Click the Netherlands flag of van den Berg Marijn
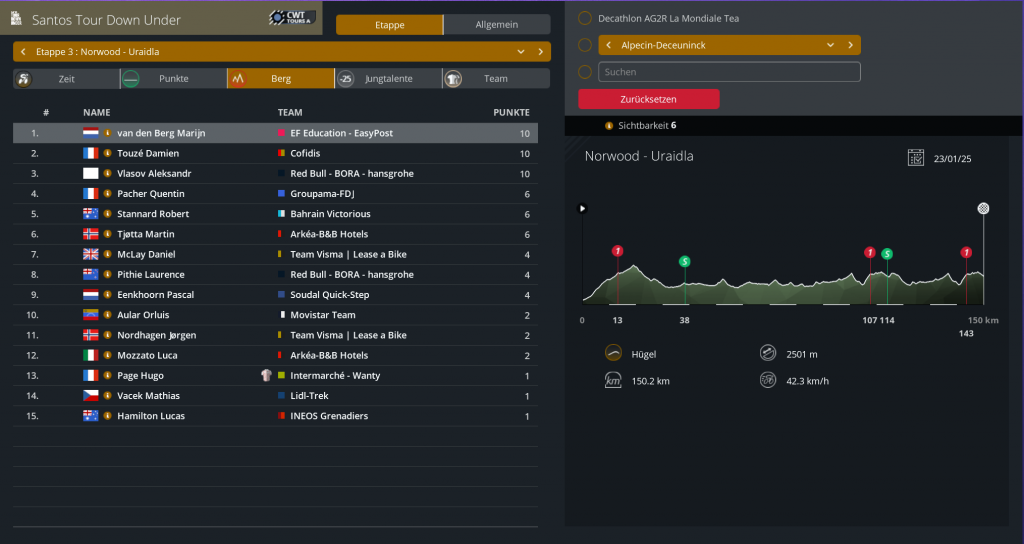This screenshot has height=544, width=1024. point(91,133)
